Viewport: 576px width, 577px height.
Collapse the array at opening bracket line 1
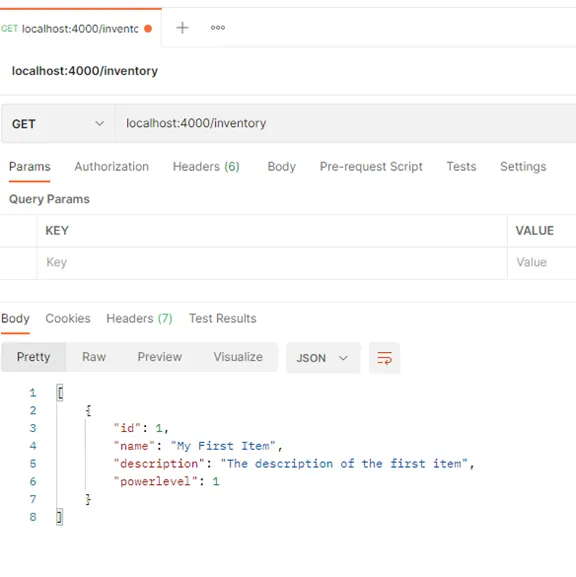[60, 393]
